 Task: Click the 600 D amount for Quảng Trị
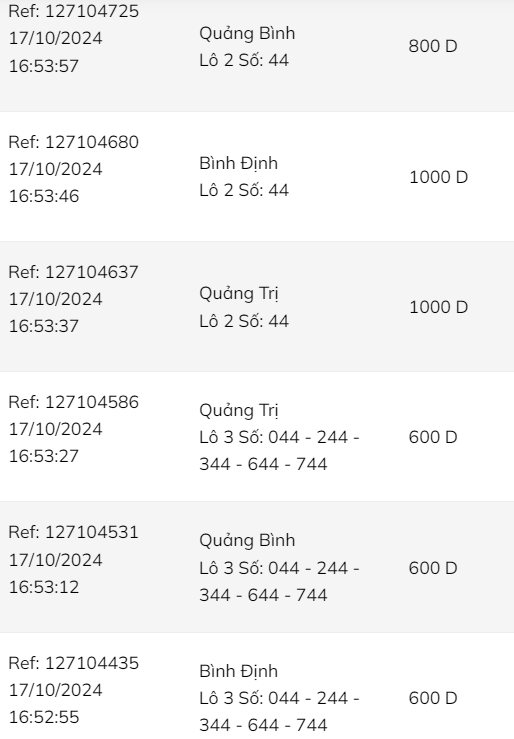pos(433,437)
